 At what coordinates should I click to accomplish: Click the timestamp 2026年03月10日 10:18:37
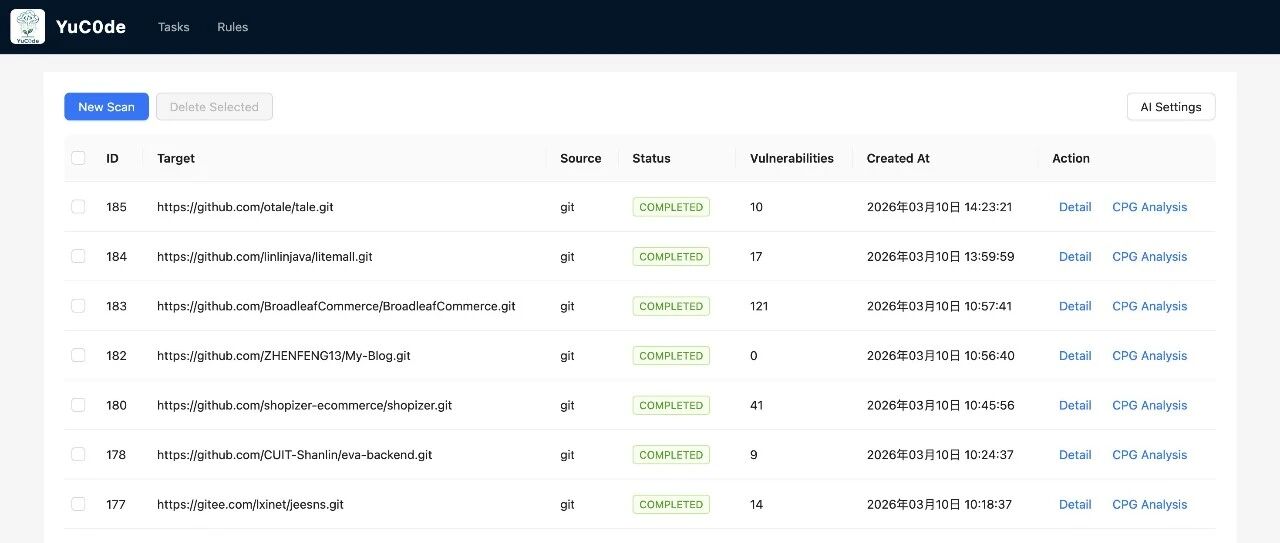pos(940,504)
